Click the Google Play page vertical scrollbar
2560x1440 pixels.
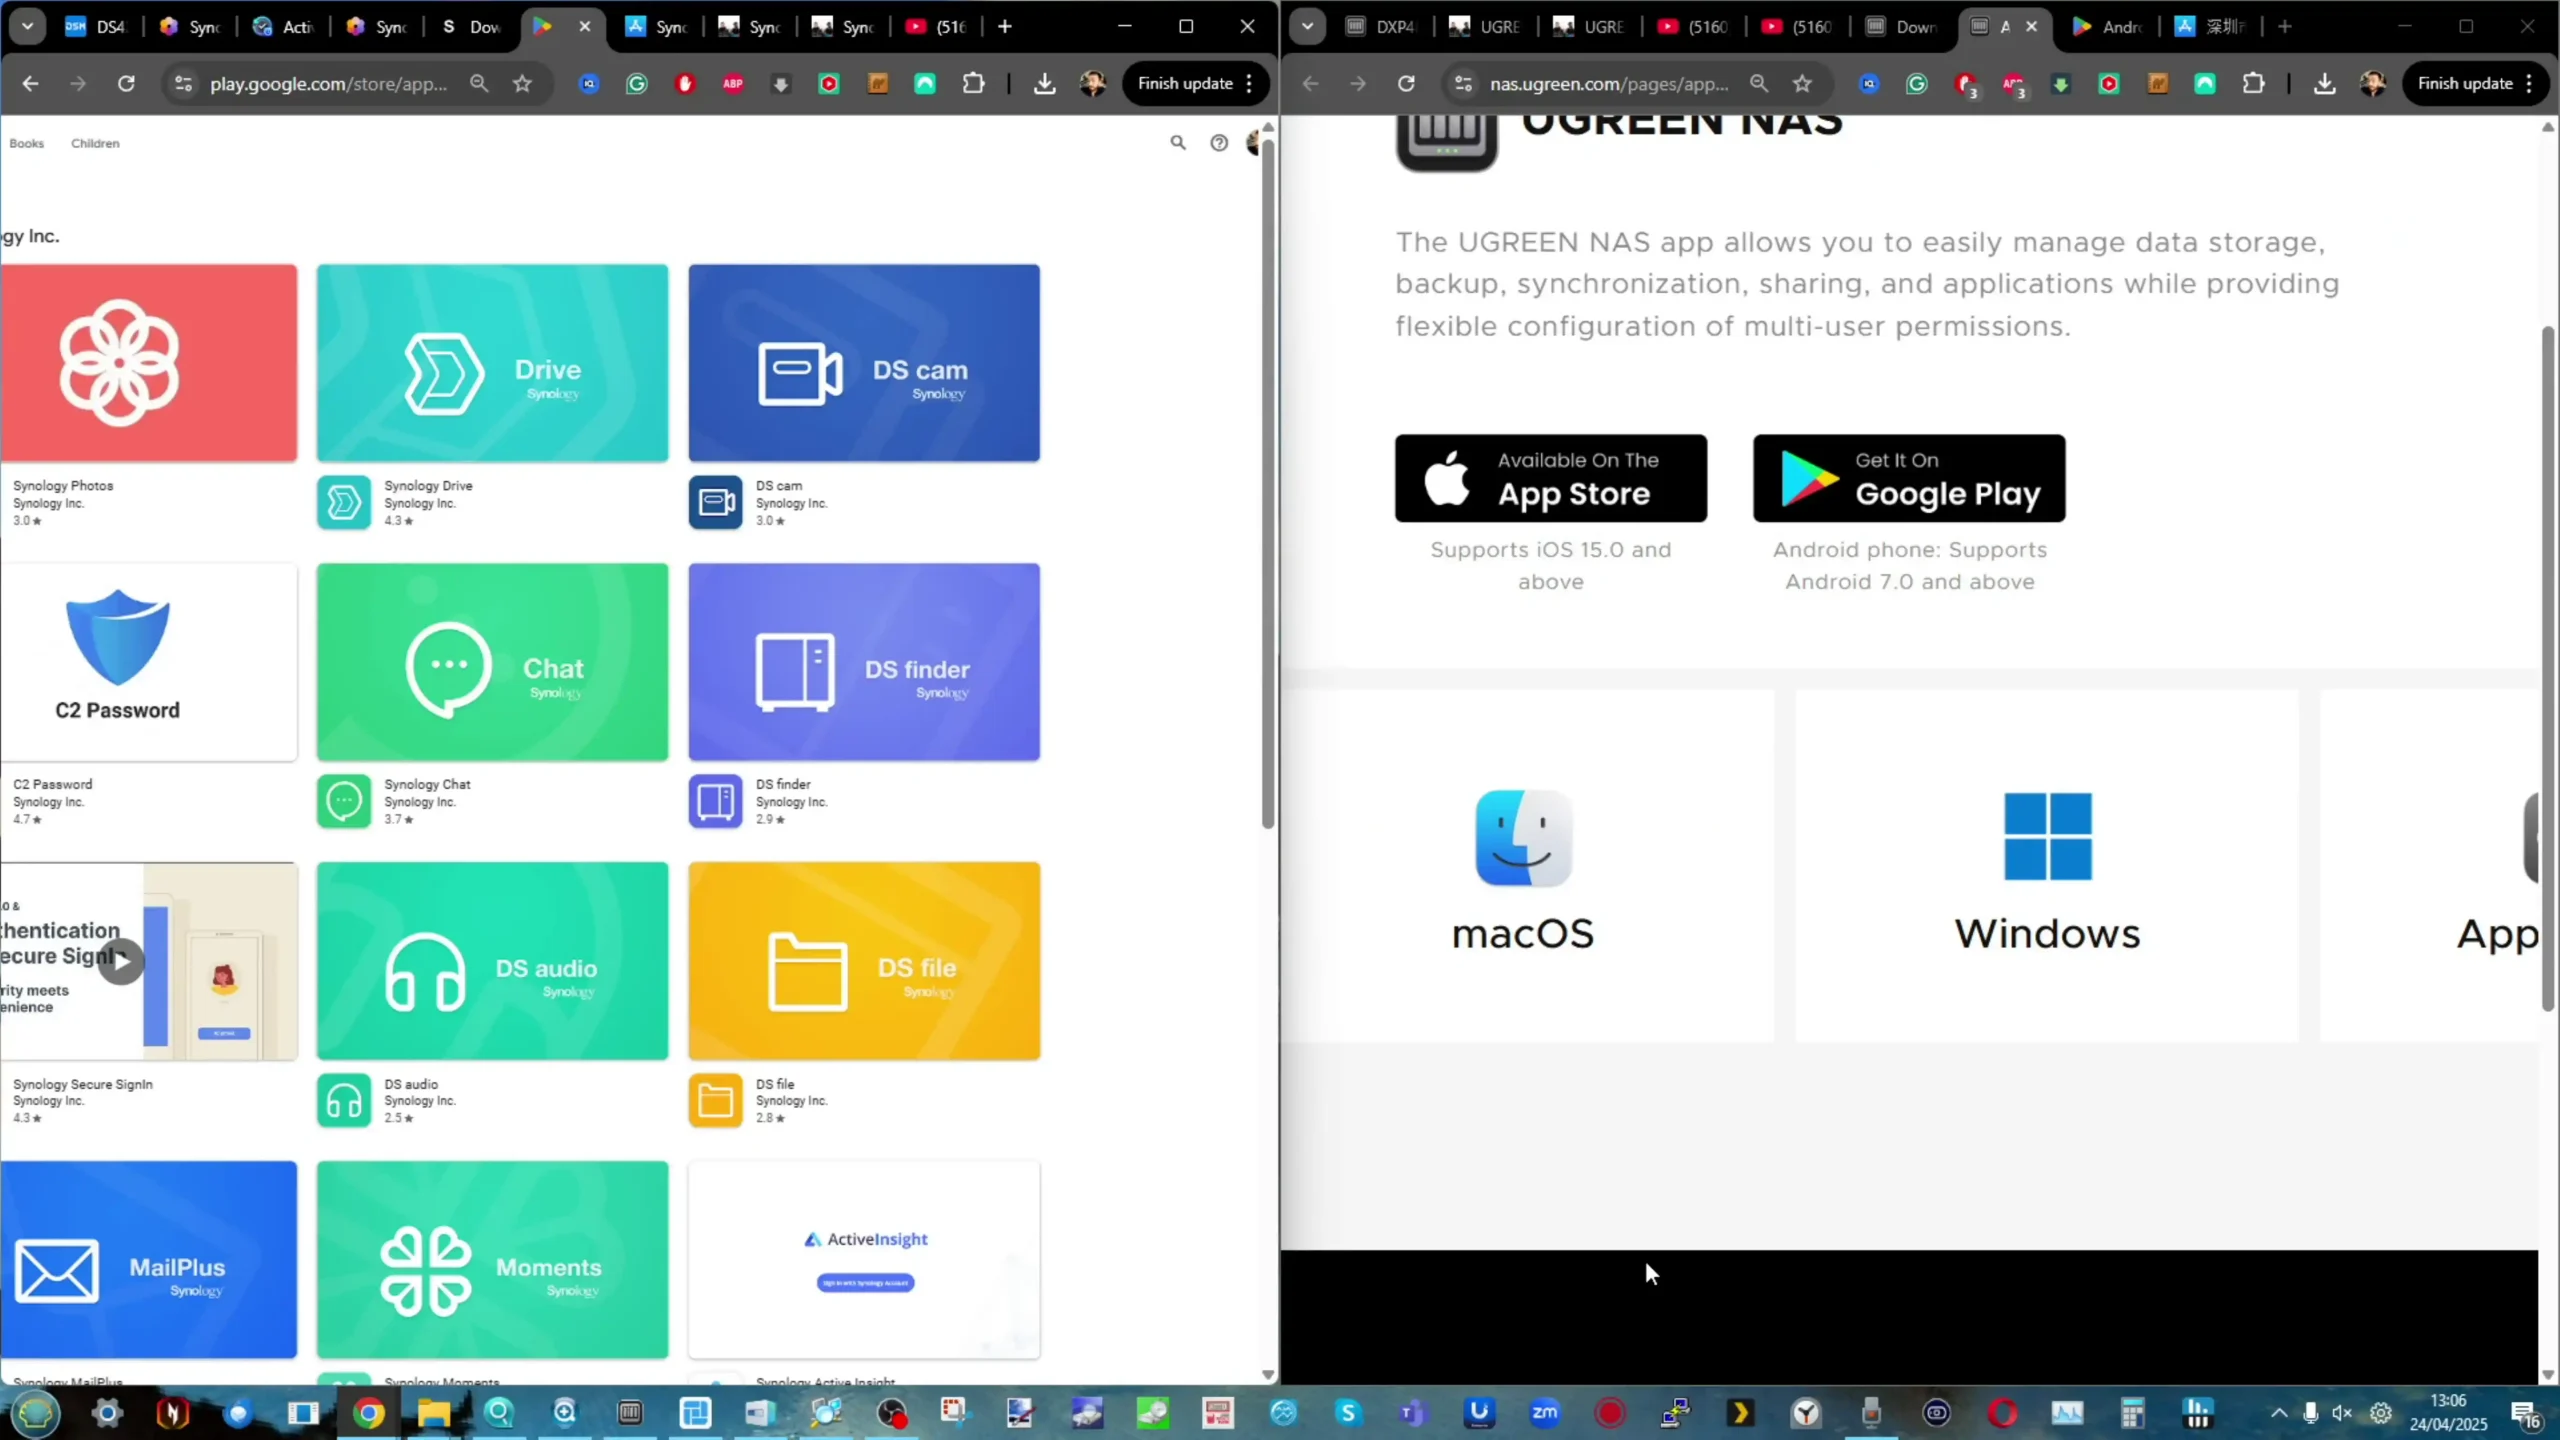(x=1268, y=485)
